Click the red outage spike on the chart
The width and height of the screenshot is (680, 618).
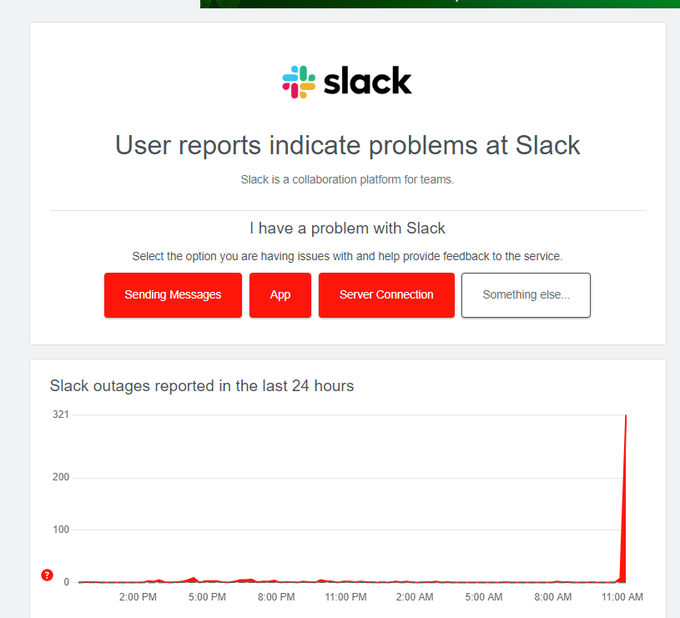[x=624, y=520]
